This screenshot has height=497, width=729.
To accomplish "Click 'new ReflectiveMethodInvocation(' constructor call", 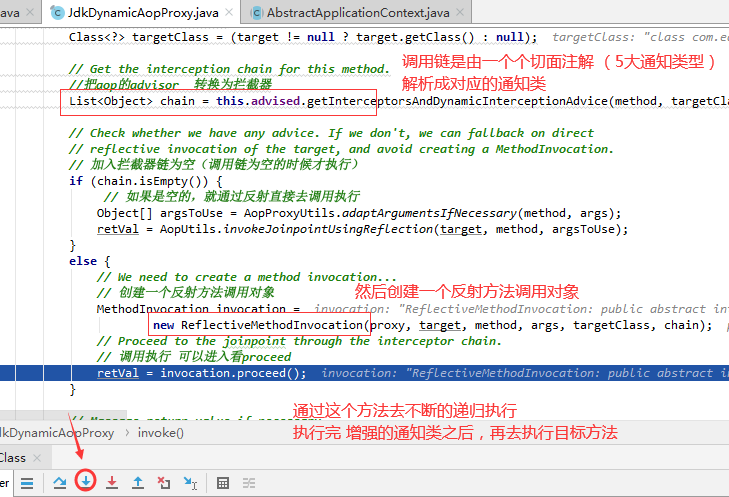I will click(x=261, y=325).
